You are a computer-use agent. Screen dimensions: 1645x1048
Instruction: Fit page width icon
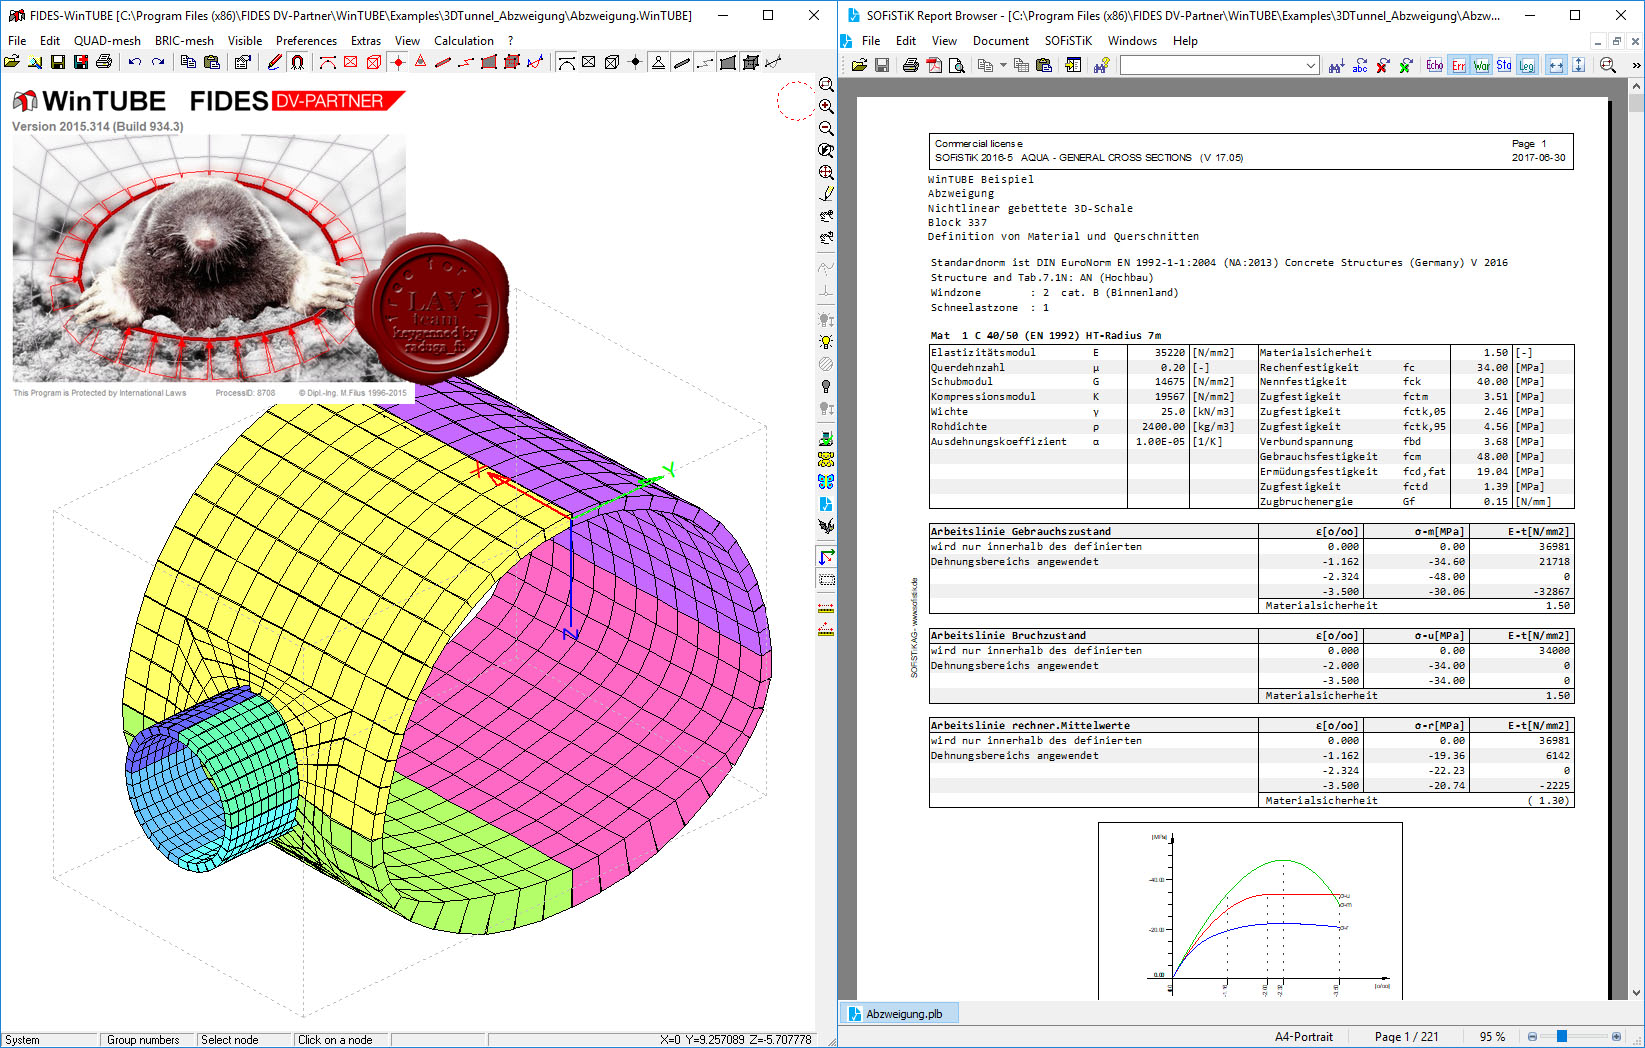coord(1556,65)
